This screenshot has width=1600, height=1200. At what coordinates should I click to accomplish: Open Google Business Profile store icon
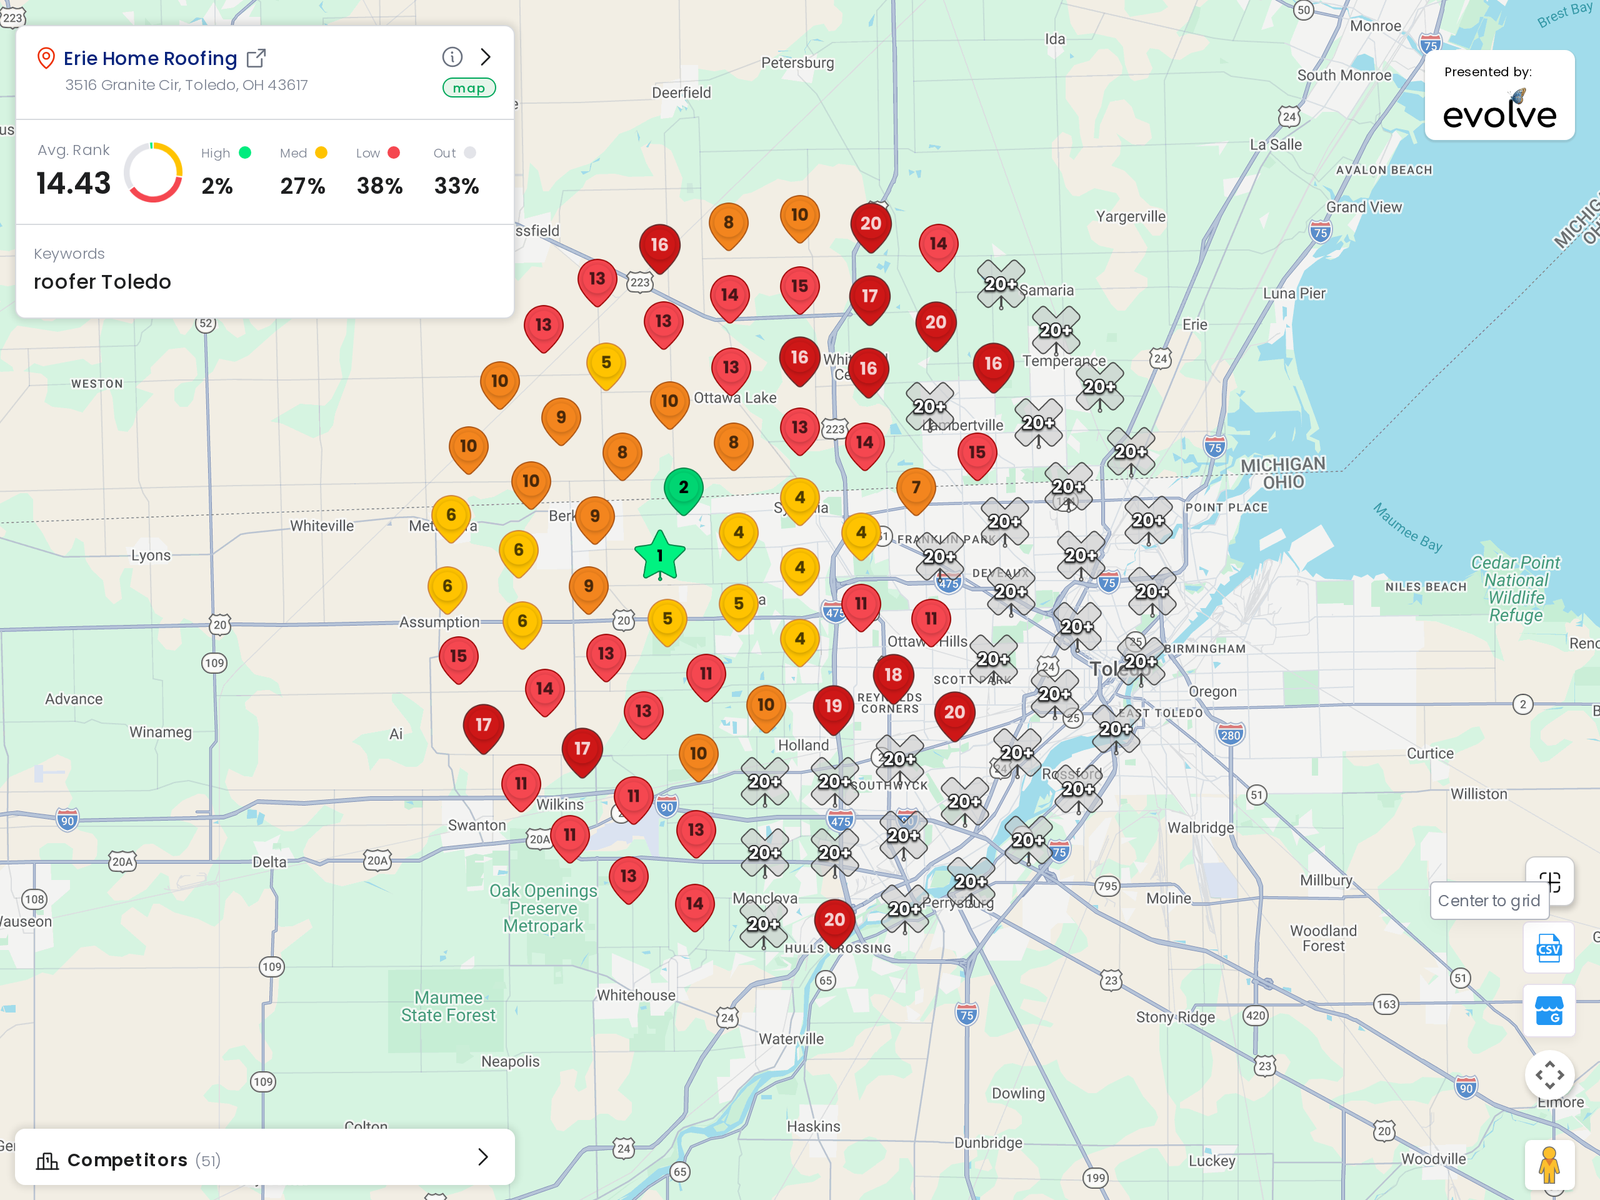pos(1549,1011)
